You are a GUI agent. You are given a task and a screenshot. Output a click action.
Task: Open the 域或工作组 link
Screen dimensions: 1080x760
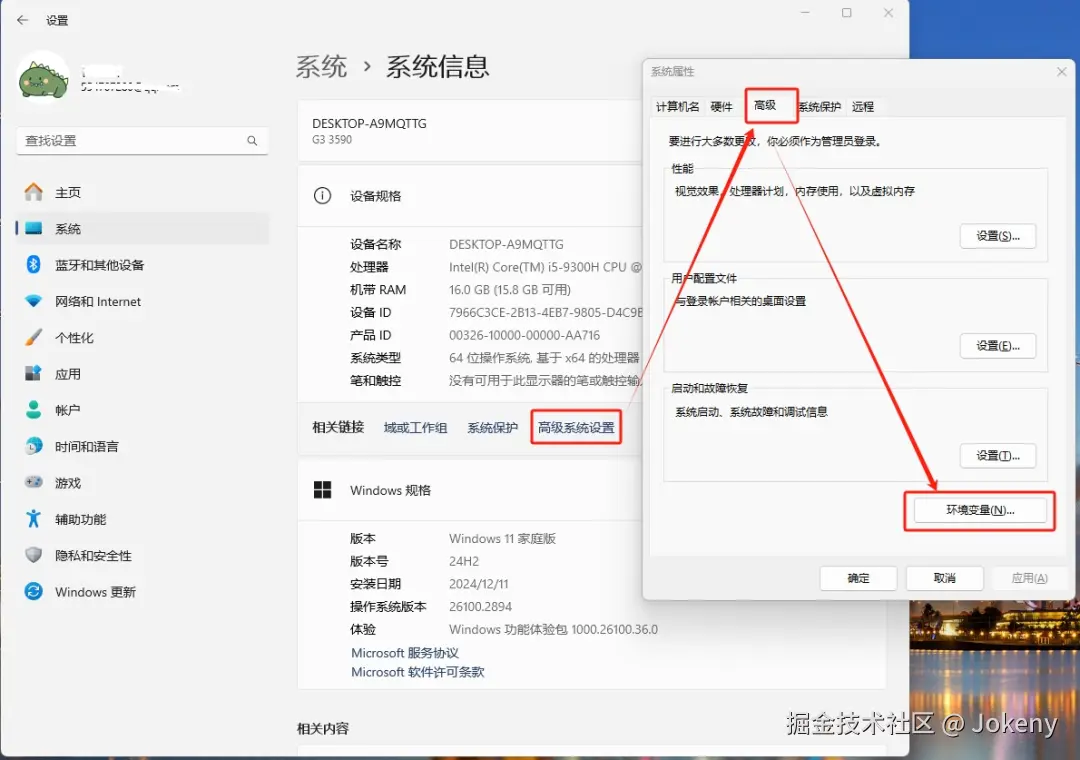(x=415, y=428)
